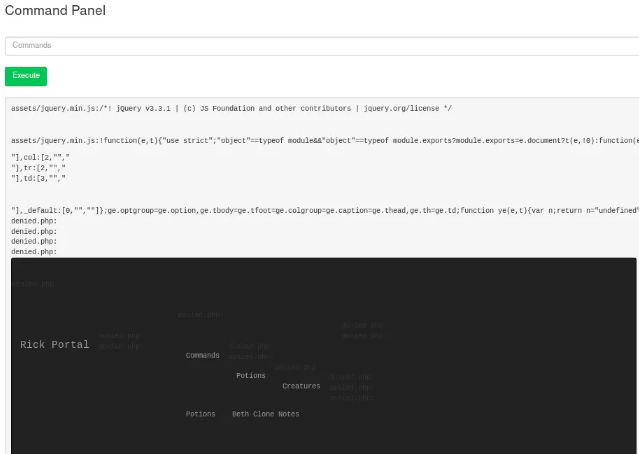Click the Command Panel heading
The width and height of the screenshot is (639, 454).
point(55,10)
